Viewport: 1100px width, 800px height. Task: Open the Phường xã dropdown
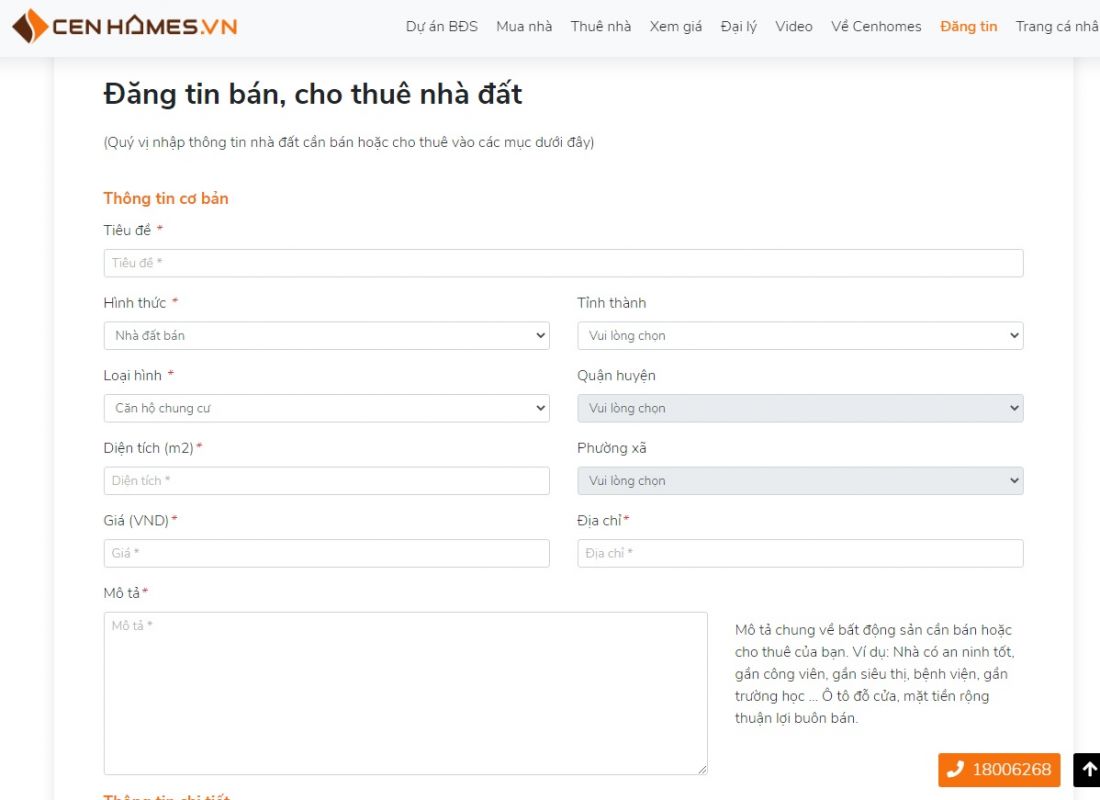click(800, 481)
